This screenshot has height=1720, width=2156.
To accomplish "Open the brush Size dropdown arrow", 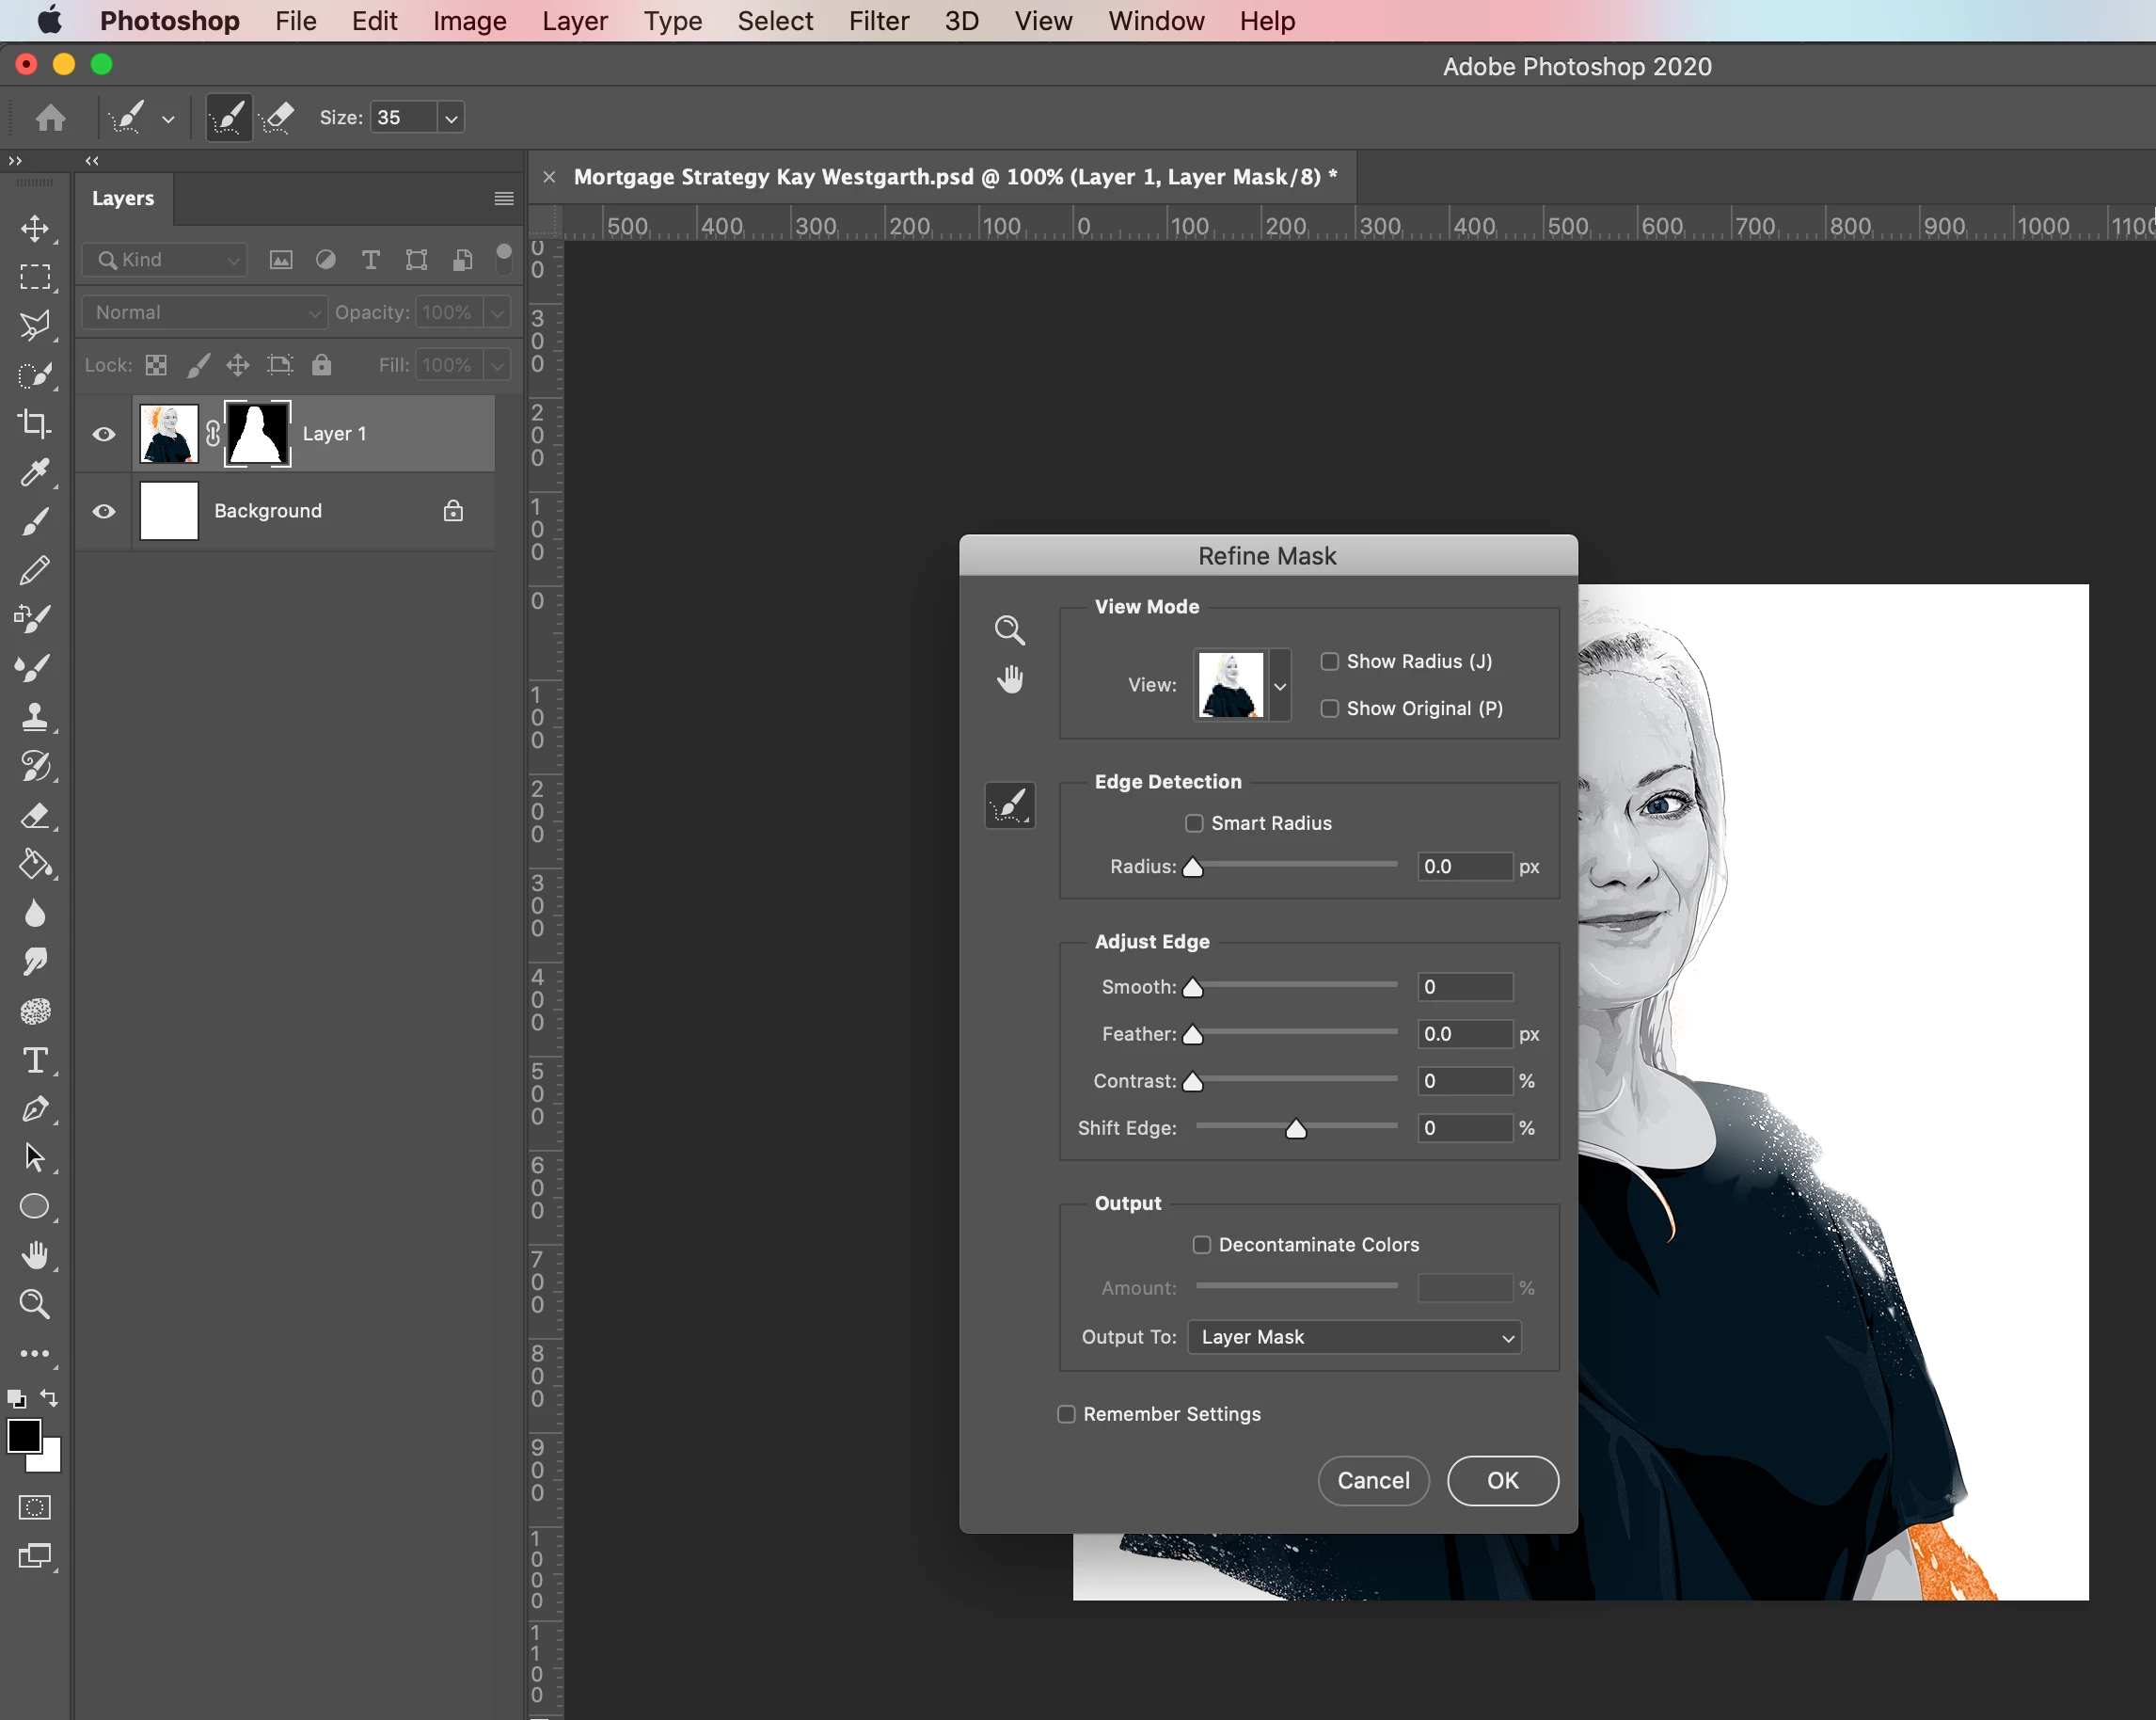I will pyautogui.click(x=451, y=118).
